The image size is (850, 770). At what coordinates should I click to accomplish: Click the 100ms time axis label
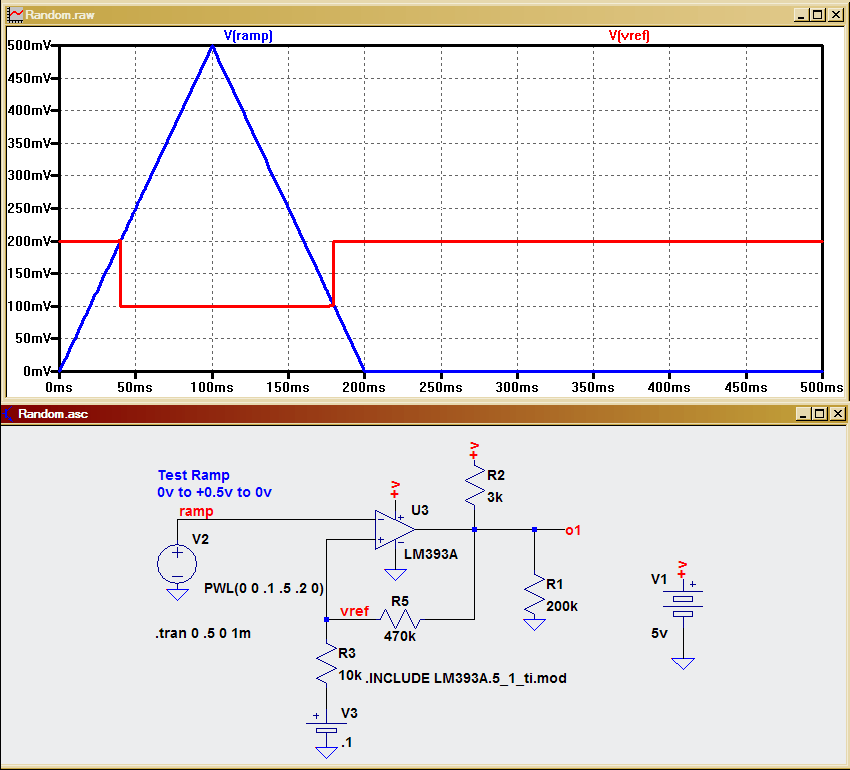coord(211,387)
